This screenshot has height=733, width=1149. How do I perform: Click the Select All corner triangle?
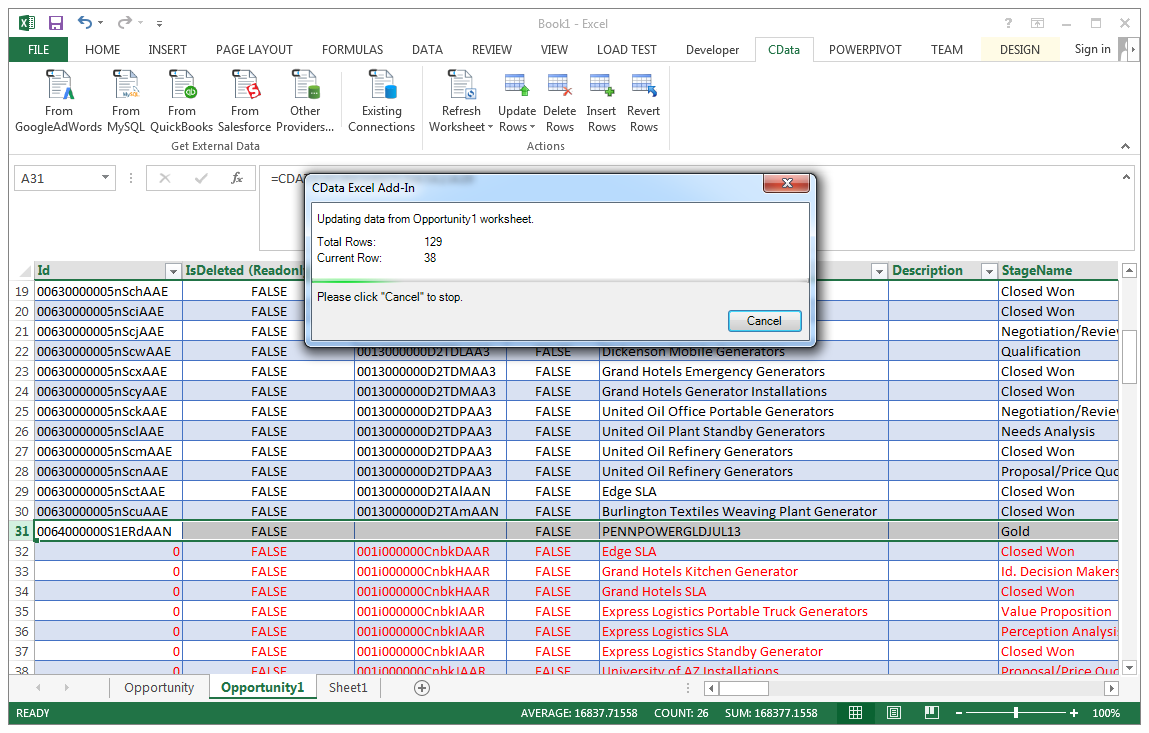(x=25, y=271)
